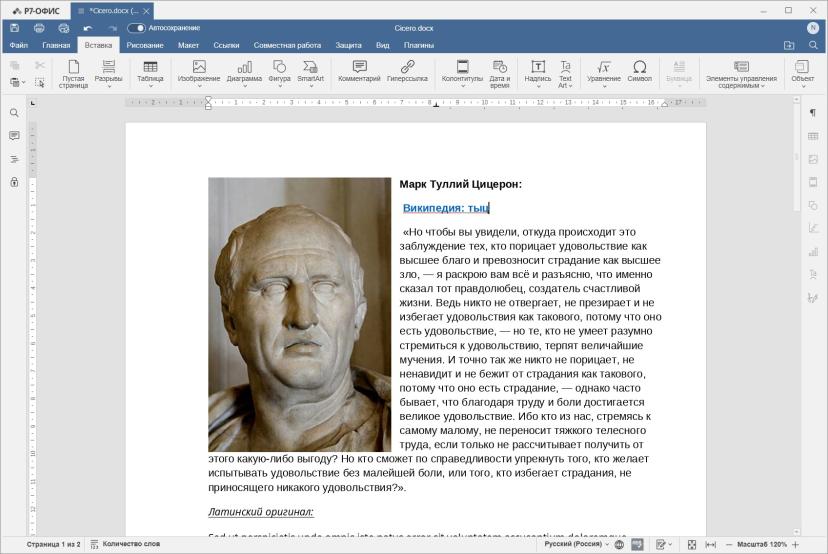Open the Плагины tab
Viewport: 828px width, 554px height.
coord(419,45)
